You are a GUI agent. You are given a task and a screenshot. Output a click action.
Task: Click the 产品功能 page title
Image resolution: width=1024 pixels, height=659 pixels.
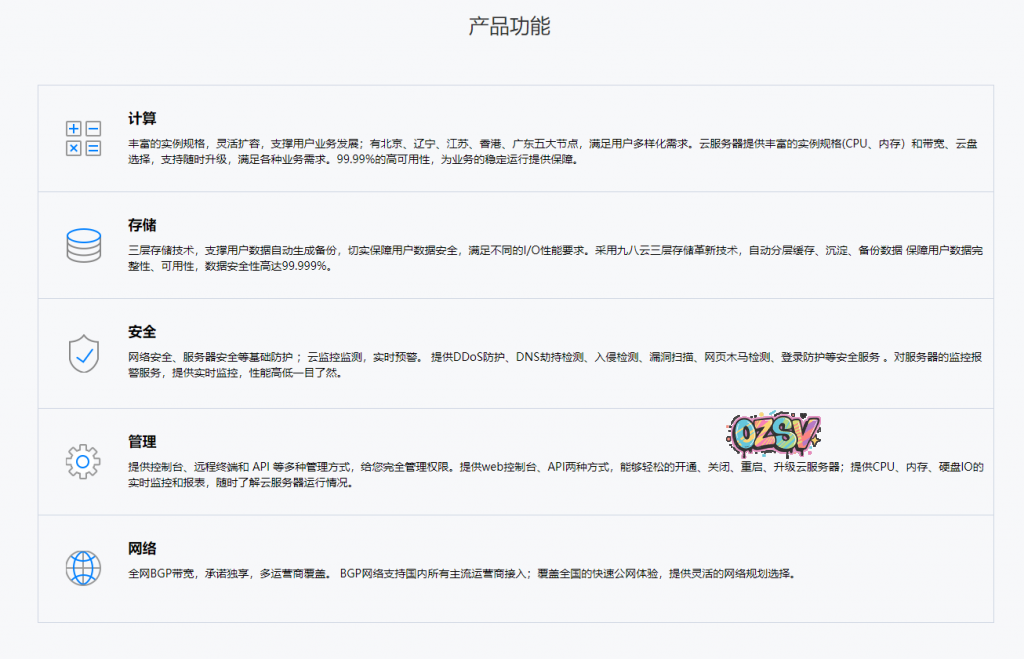click(510, 26)
